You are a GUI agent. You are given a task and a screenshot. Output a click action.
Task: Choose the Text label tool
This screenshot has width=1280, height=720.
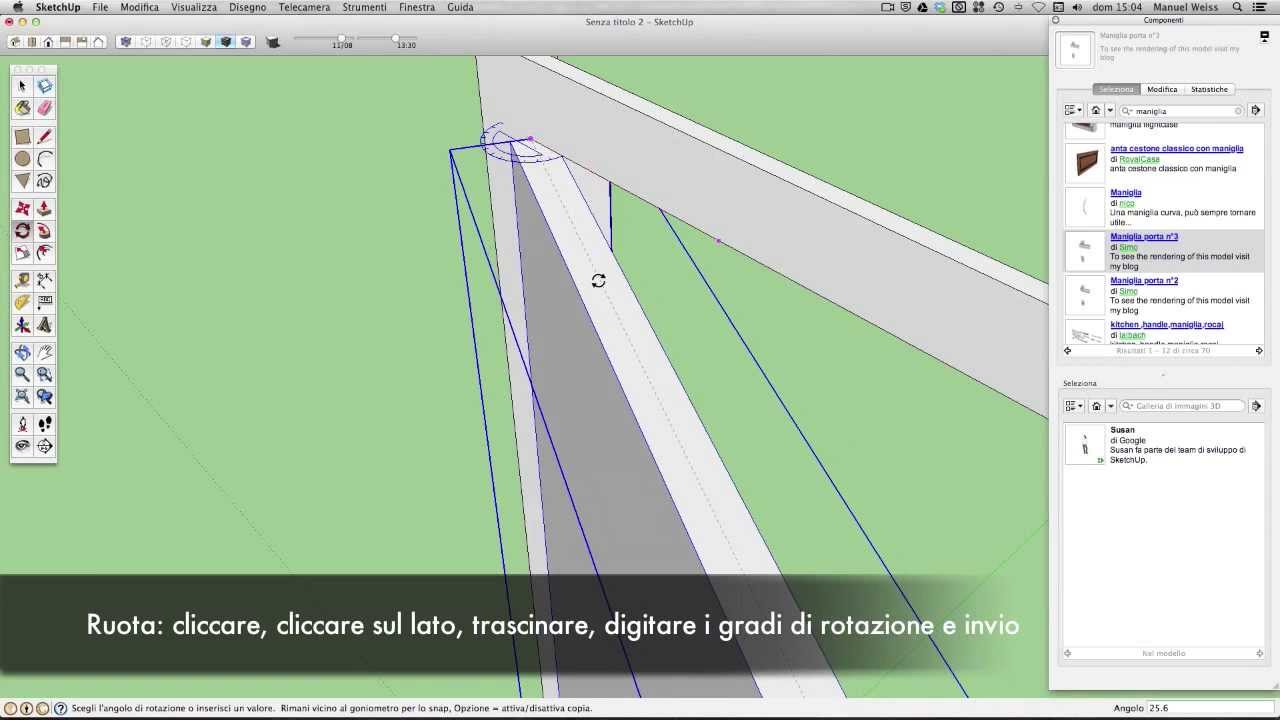click(x=44, y=303)
